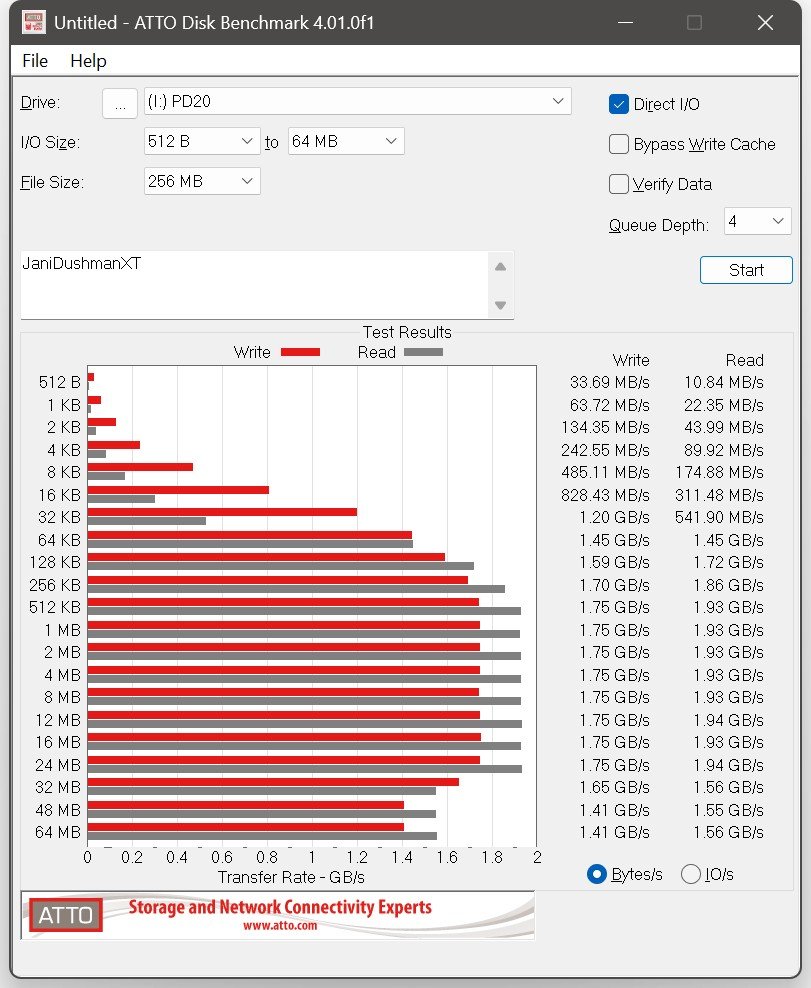Enable Bypass Write Cache
811x988 pixels.
tap(619, 144)
